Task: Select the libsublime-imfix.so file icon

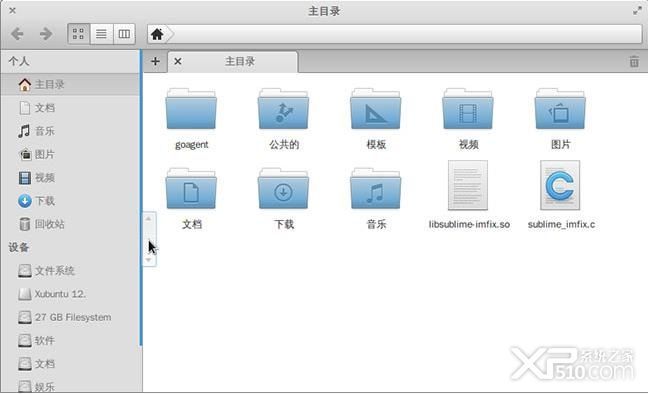Action: tap(468, 185)
